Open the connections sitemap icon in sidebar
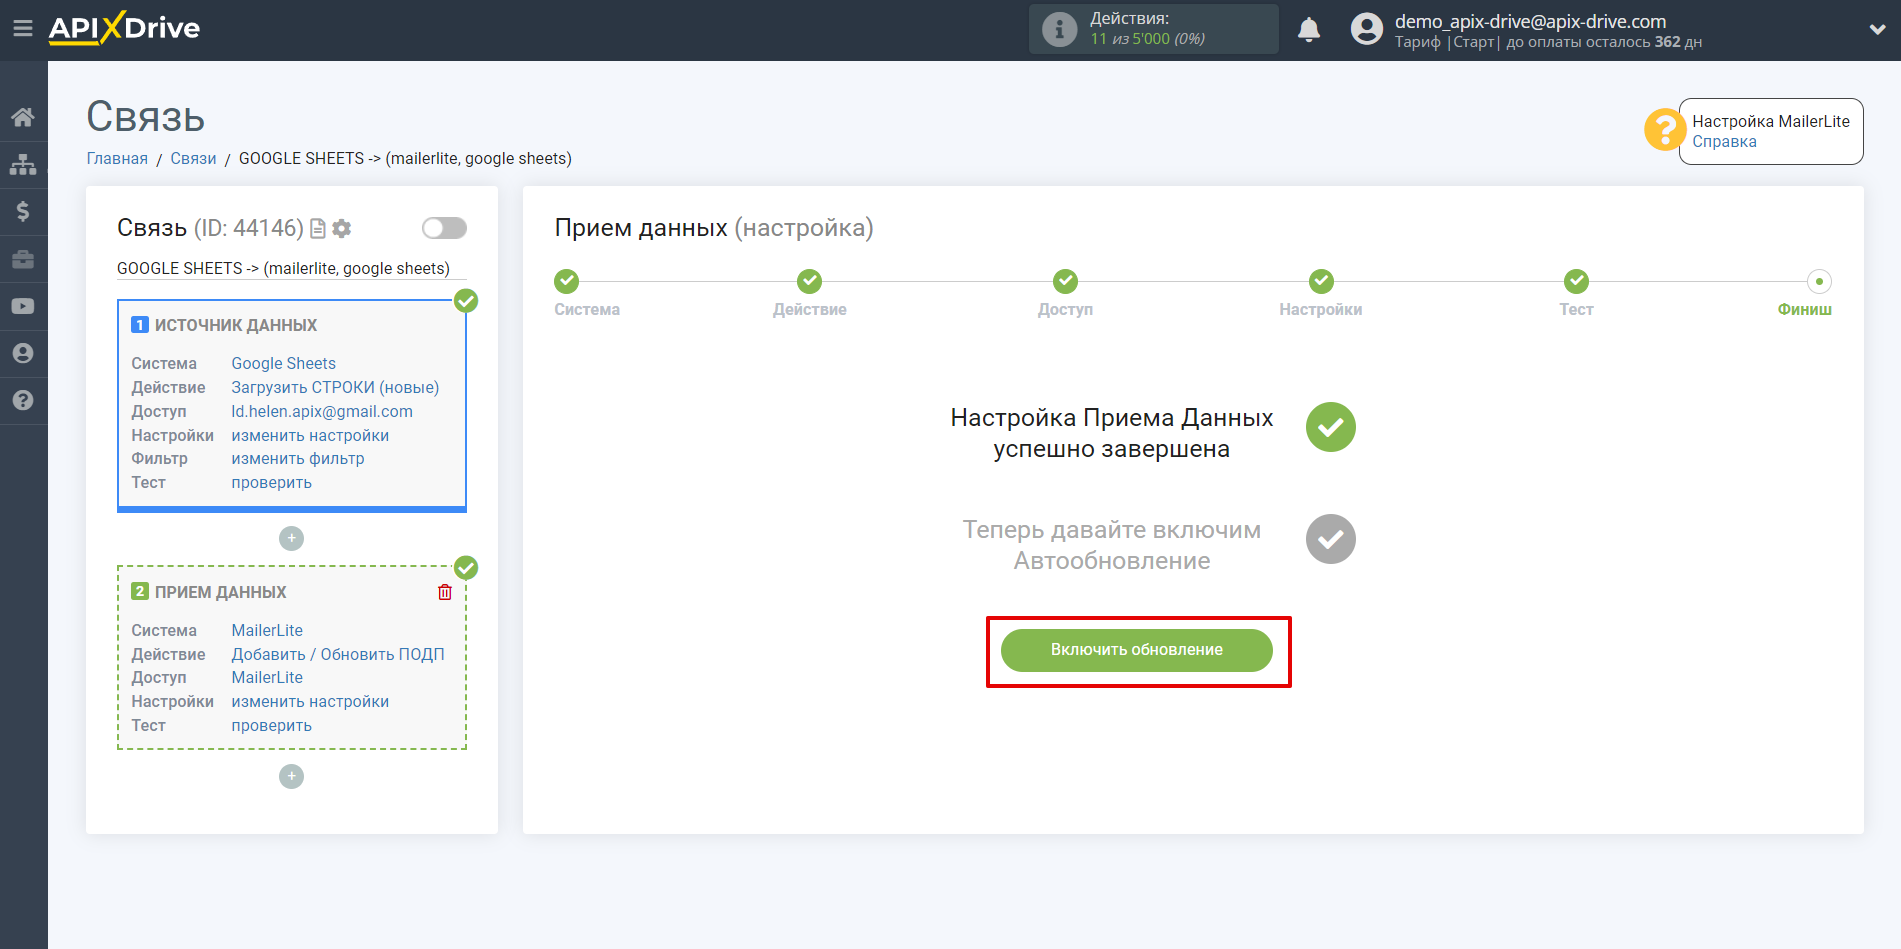This screenshot has width=1901, height=949. pyautogui.click(x=23, y=164)
